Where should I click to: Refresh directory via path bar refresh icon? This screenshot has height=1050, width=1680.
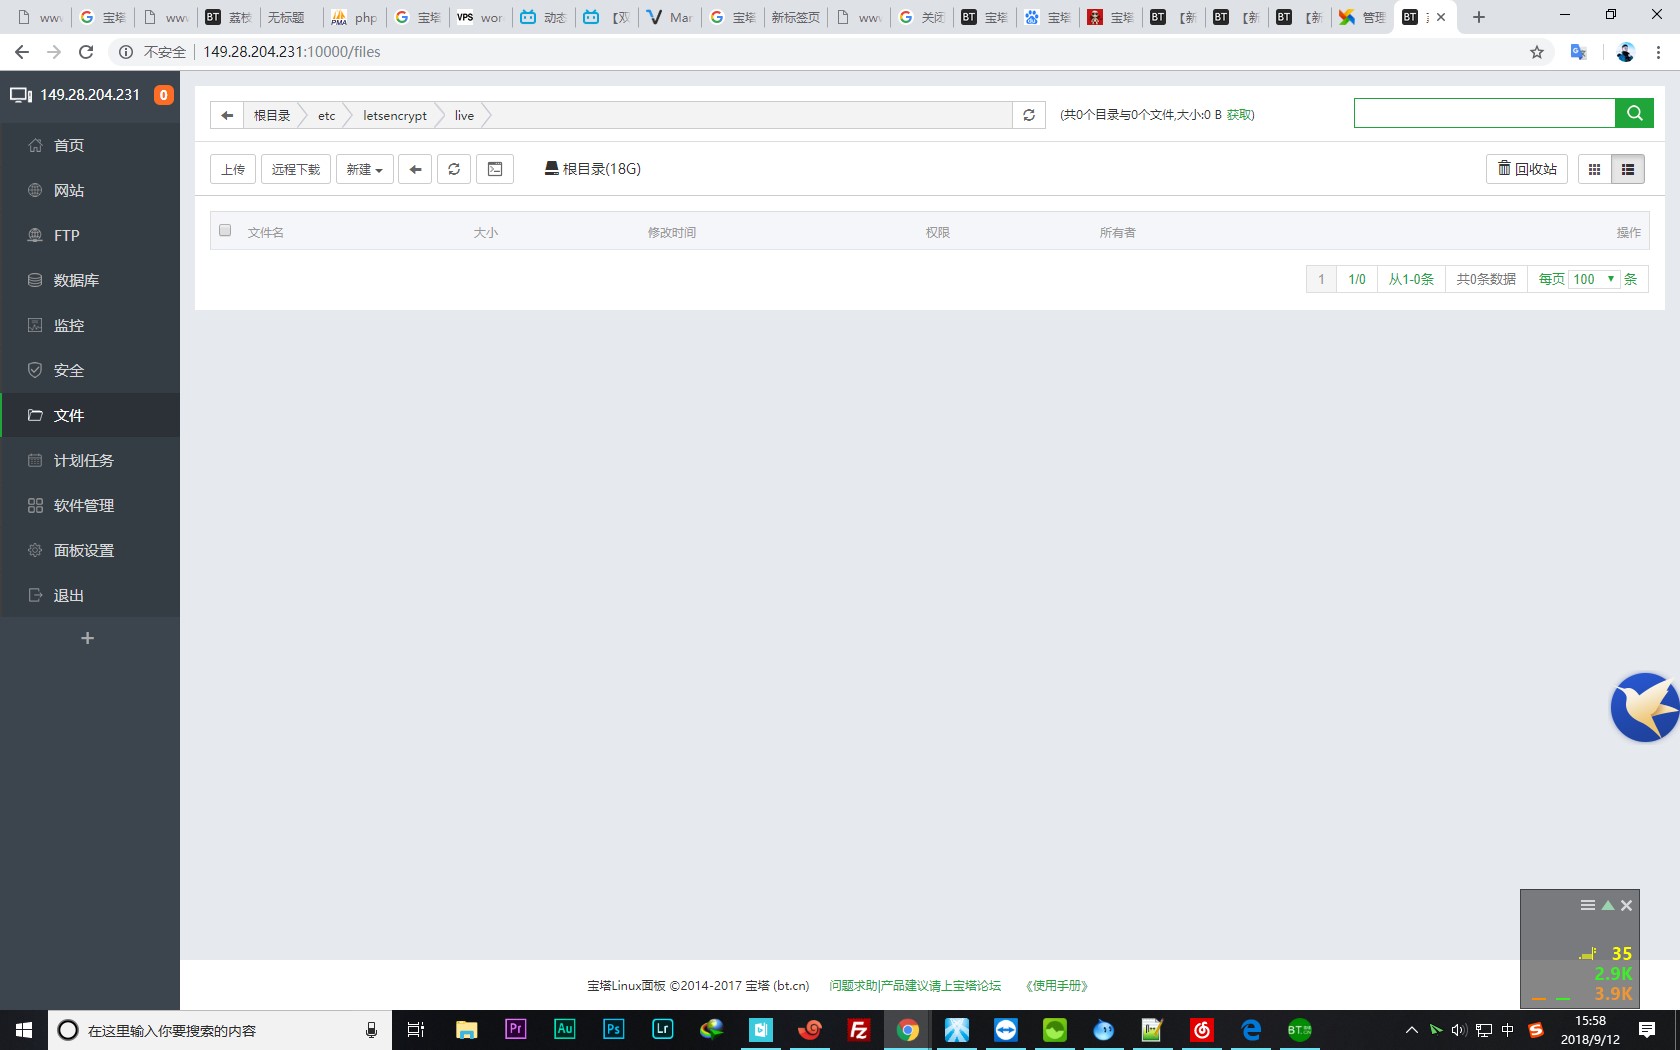(x=1029, y=115)
